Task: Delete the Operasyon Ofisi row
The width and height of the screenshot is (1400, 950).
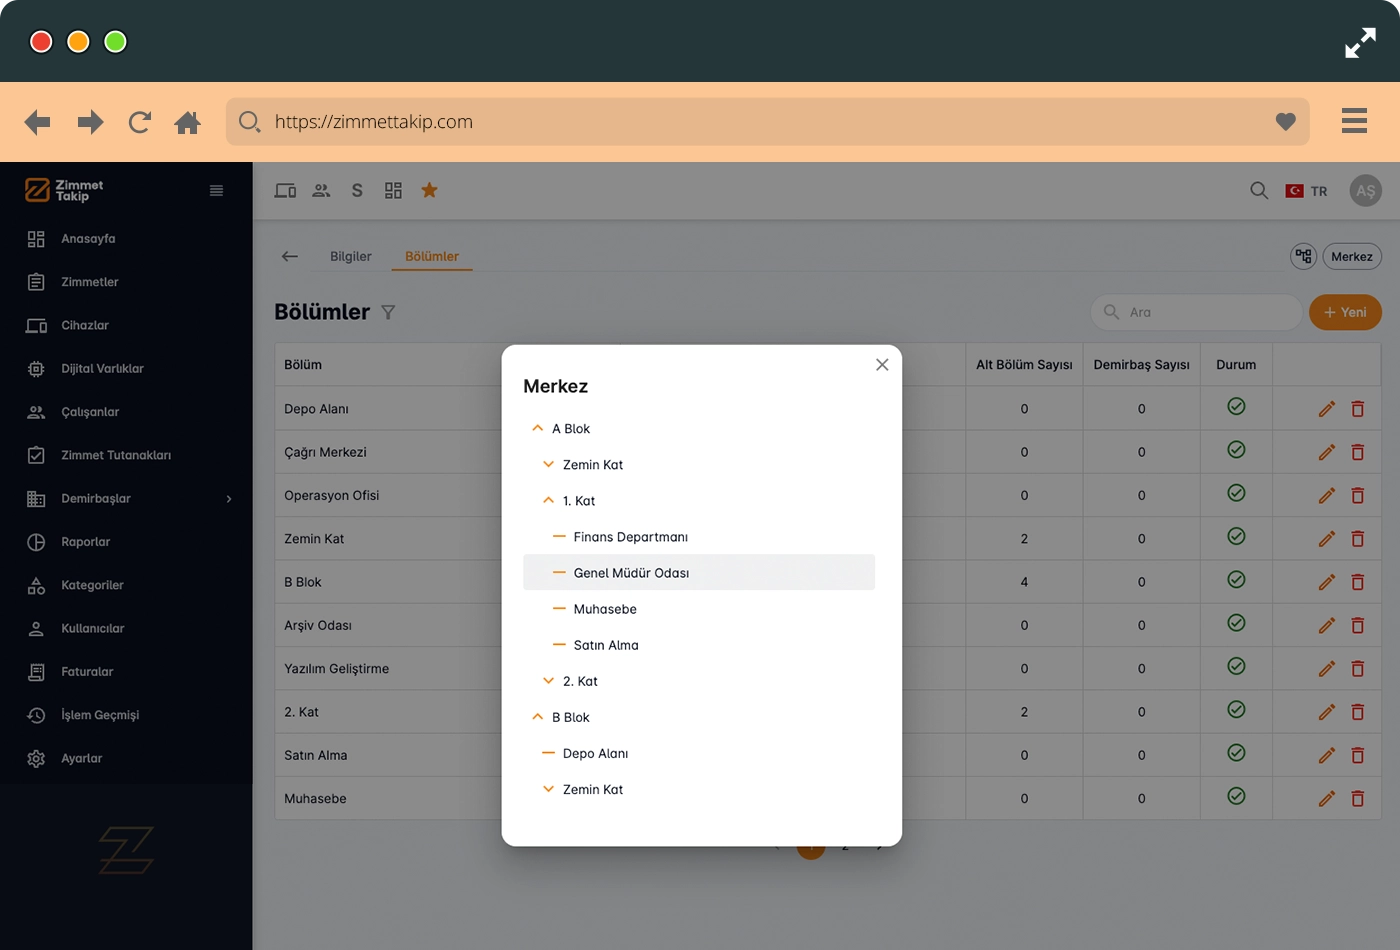Action: click(x=1358, y=495)
